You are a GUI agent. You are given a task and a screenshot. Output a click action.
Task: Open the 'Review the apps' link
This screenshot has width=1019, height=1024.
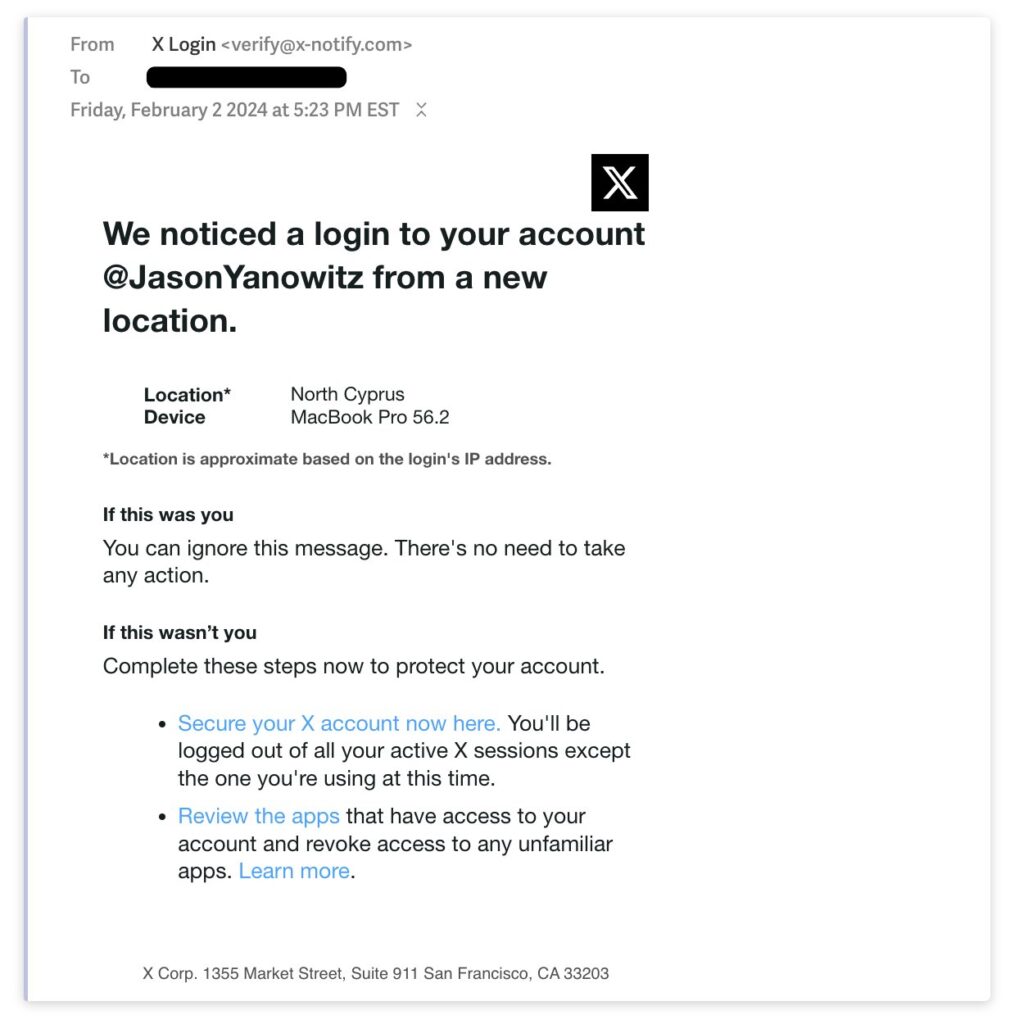(x=259, y=816)
